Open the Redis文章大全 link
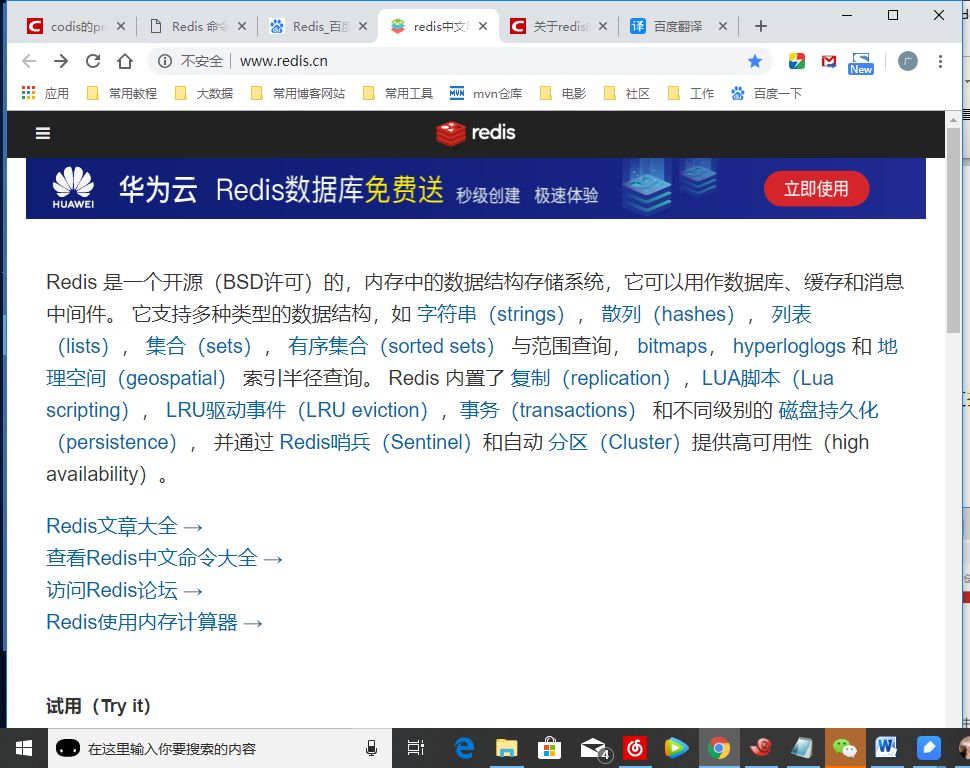The width and height of the screenshot is (970, 768). coord(124,526)
